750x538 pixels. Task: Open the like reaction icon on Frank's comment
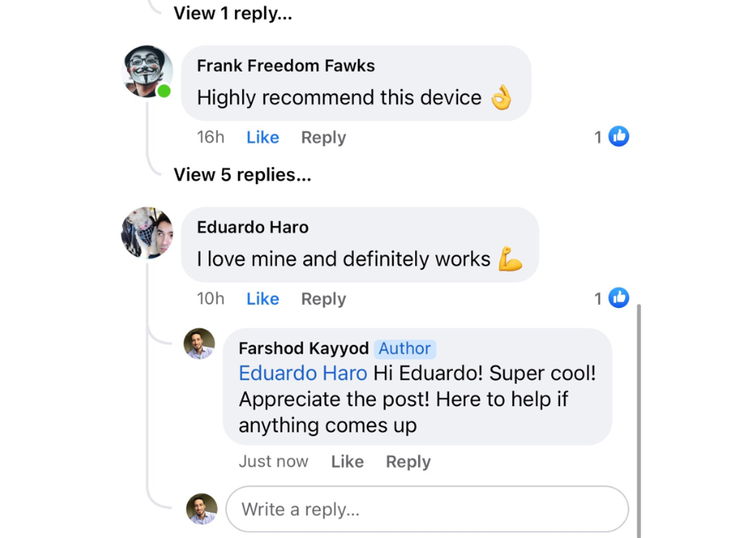618,137
